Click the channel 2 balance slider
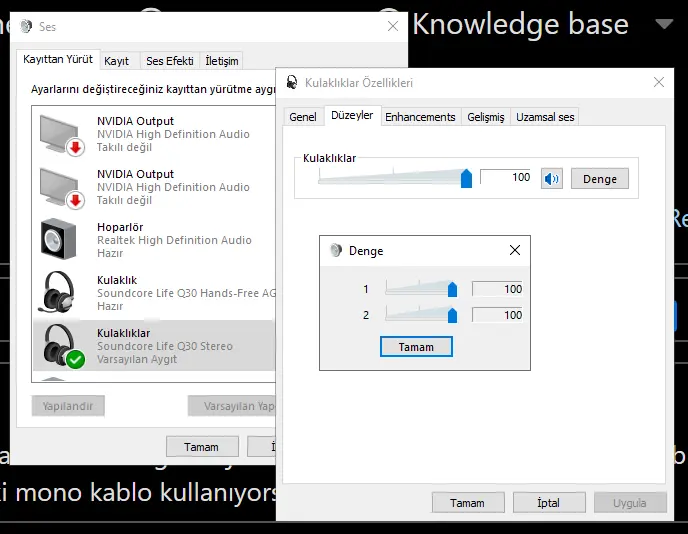 (421, 315)
